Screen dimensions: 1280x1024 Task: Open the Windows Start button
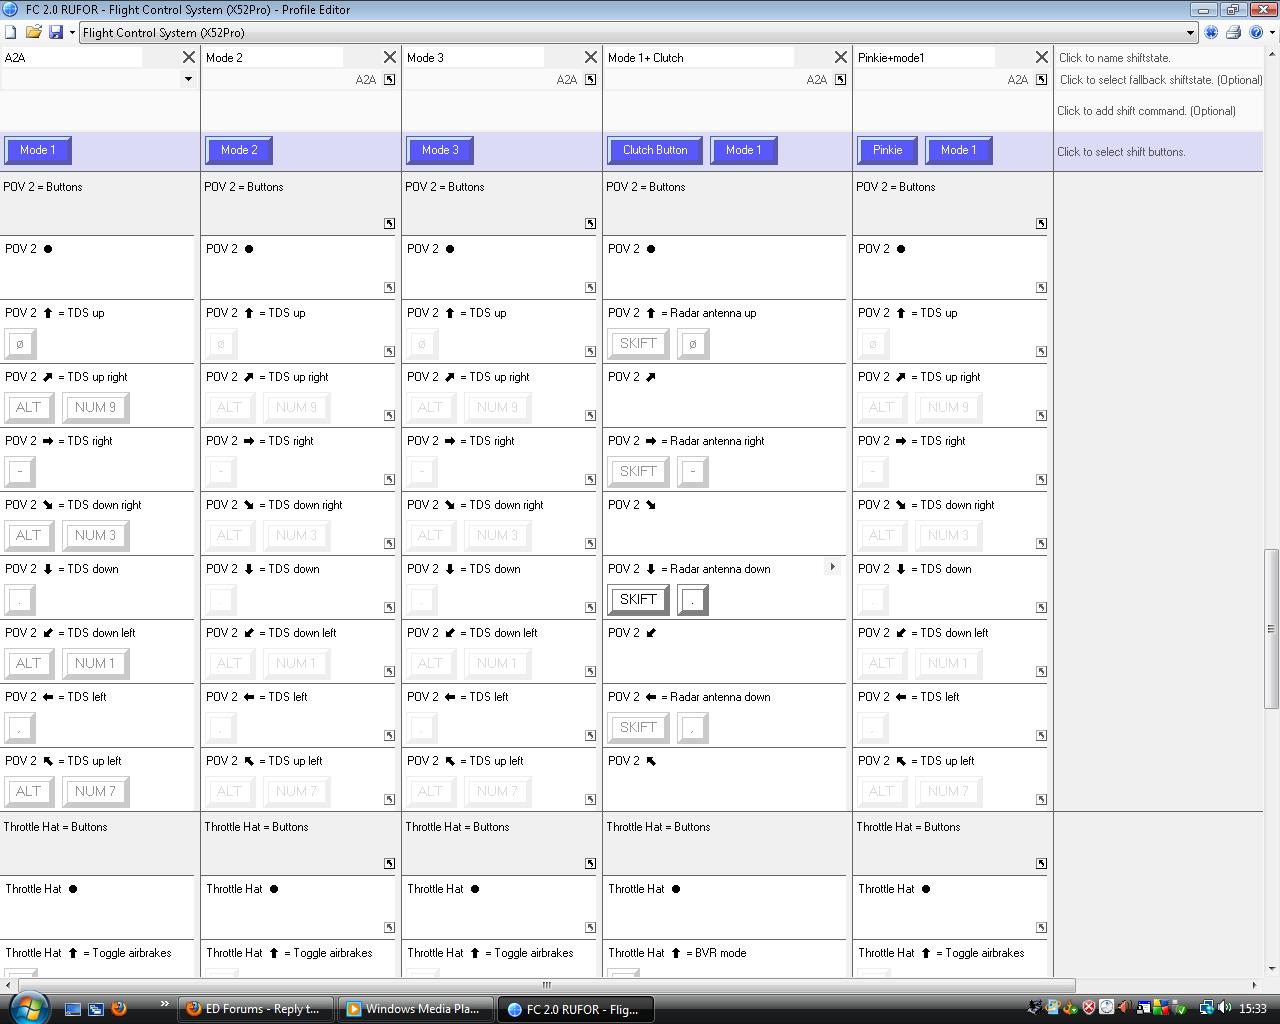[x=28, y=1007]
